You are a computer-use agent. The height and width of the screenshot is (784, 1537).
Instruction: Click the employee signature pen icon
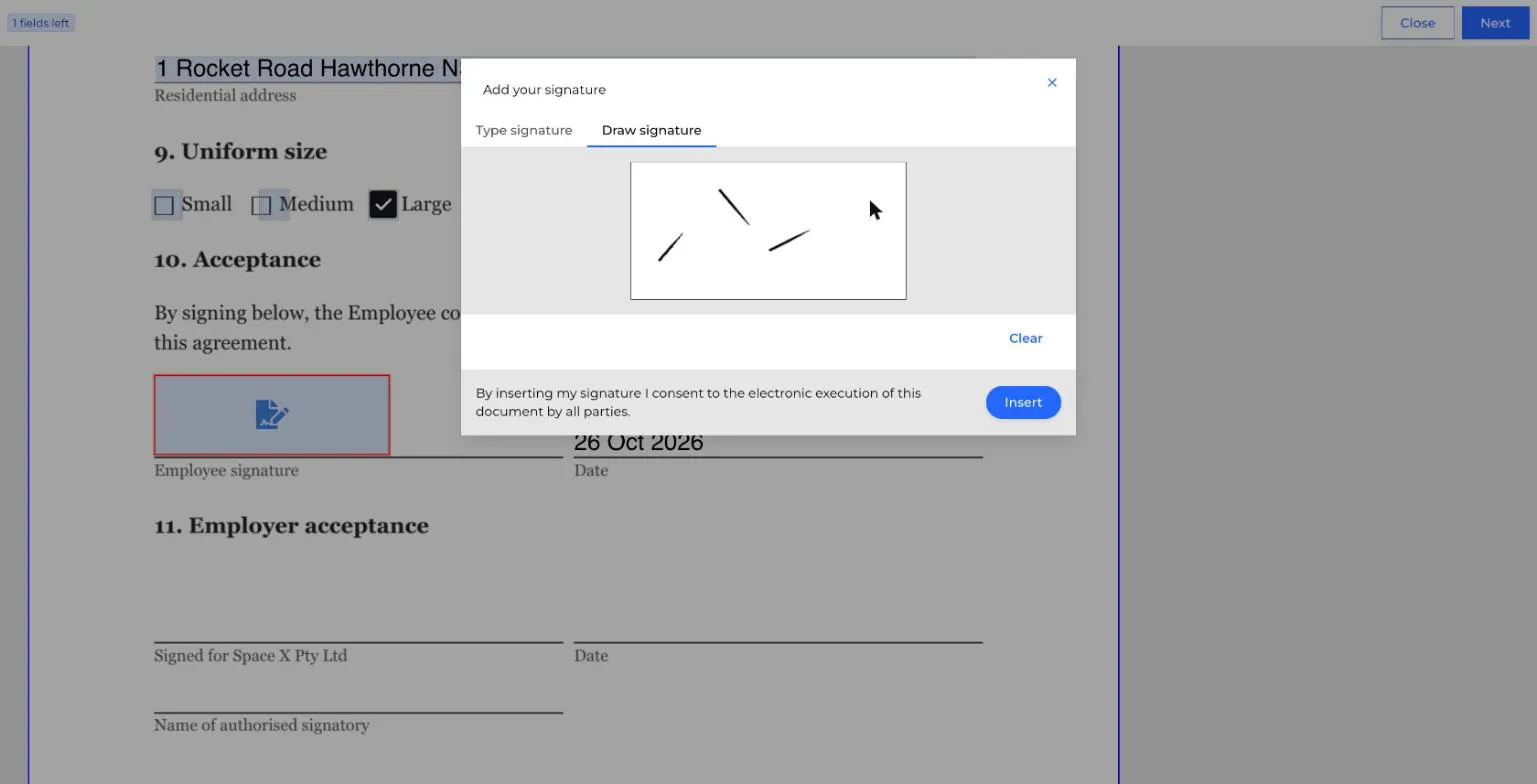[272, 414]
